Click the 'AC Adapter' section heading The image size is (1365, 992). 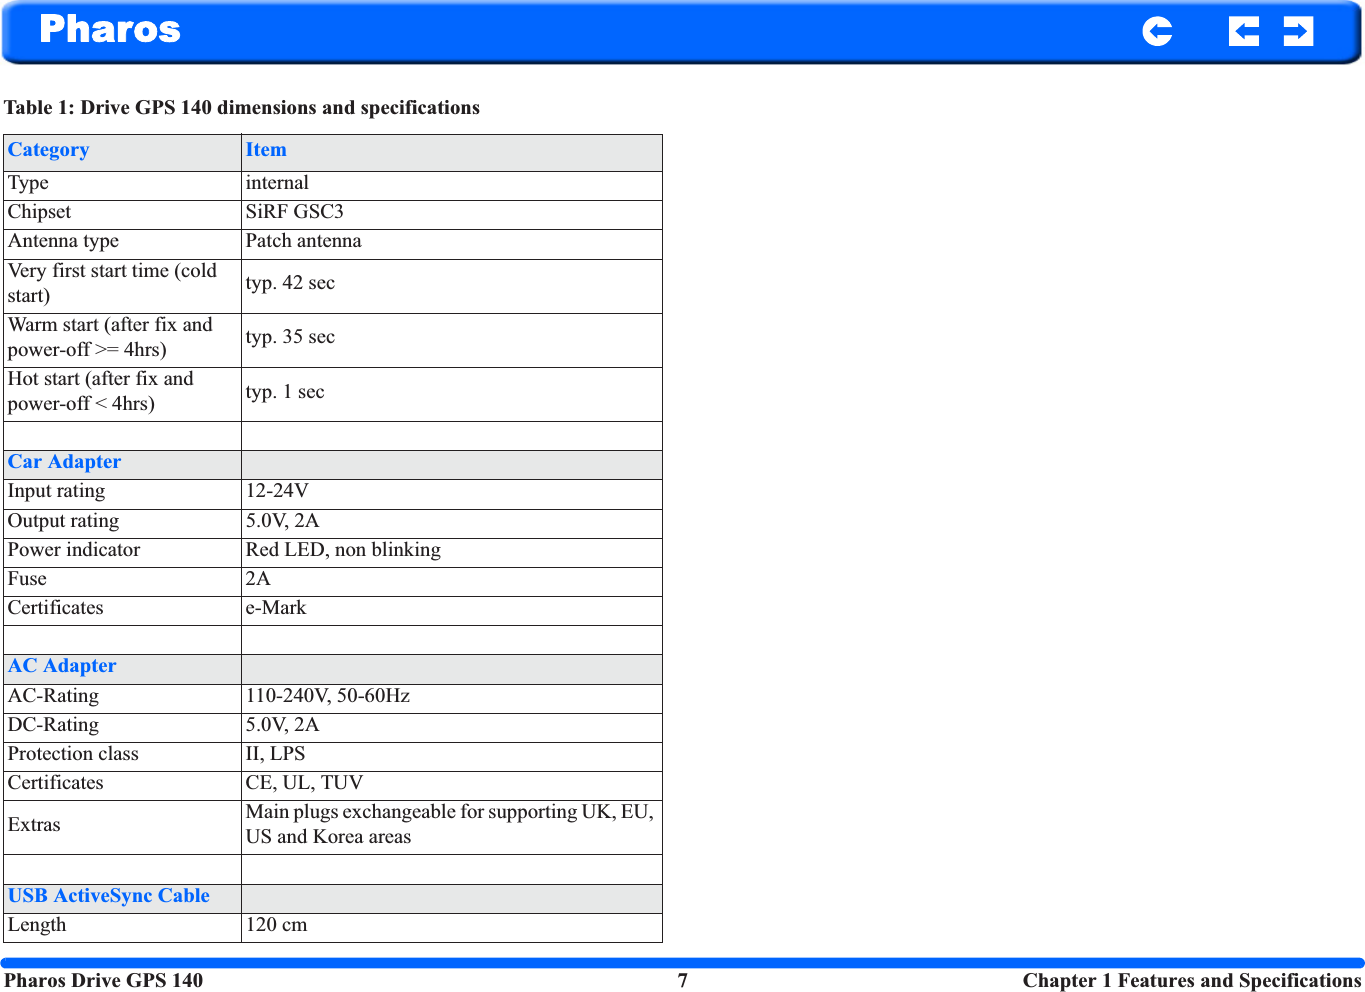coord(62,666)
